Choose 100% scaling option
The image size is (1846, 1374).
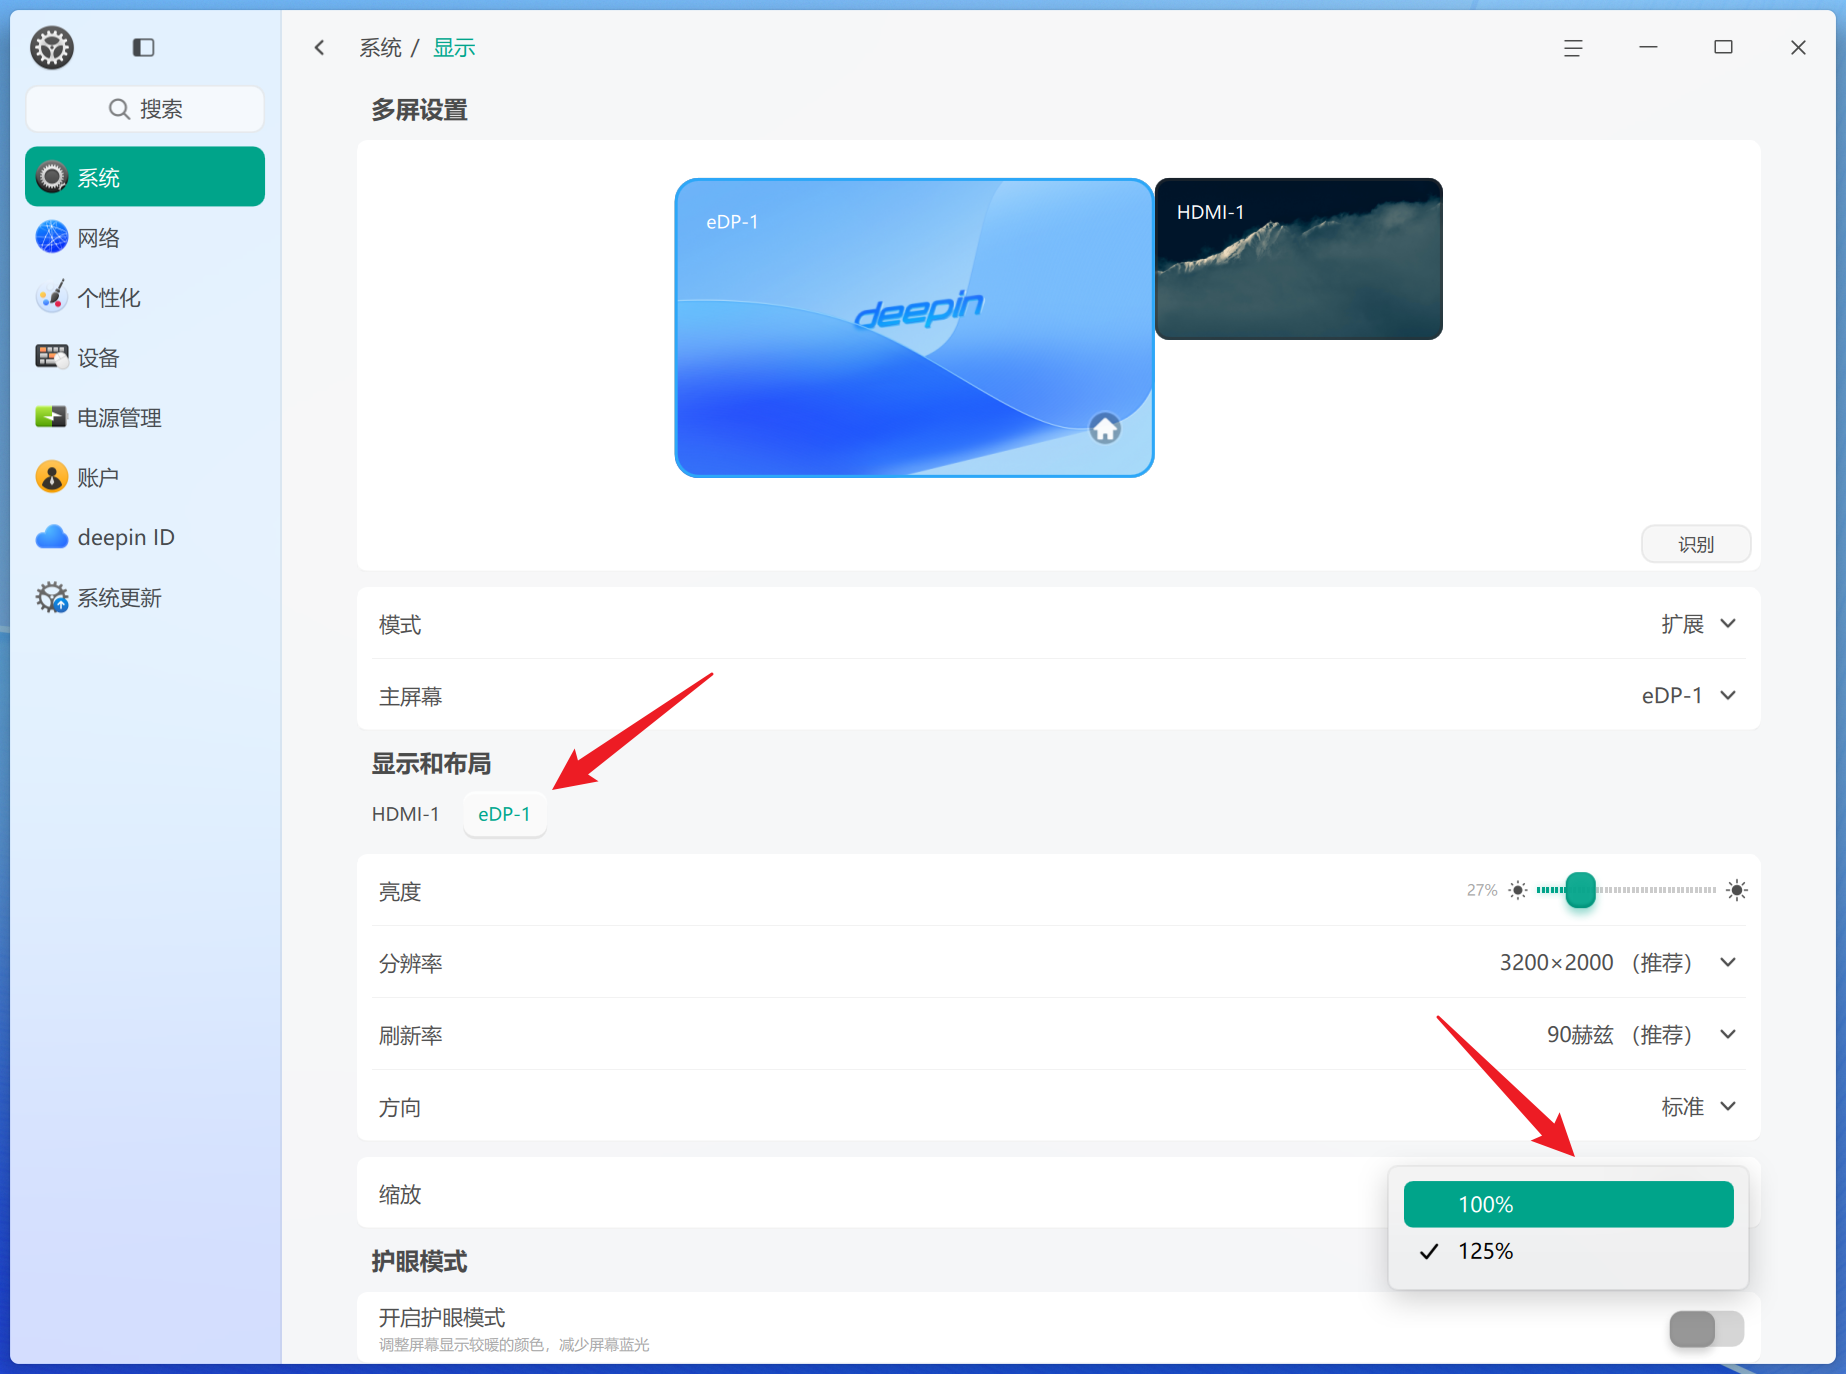tap(1568, 1204)
